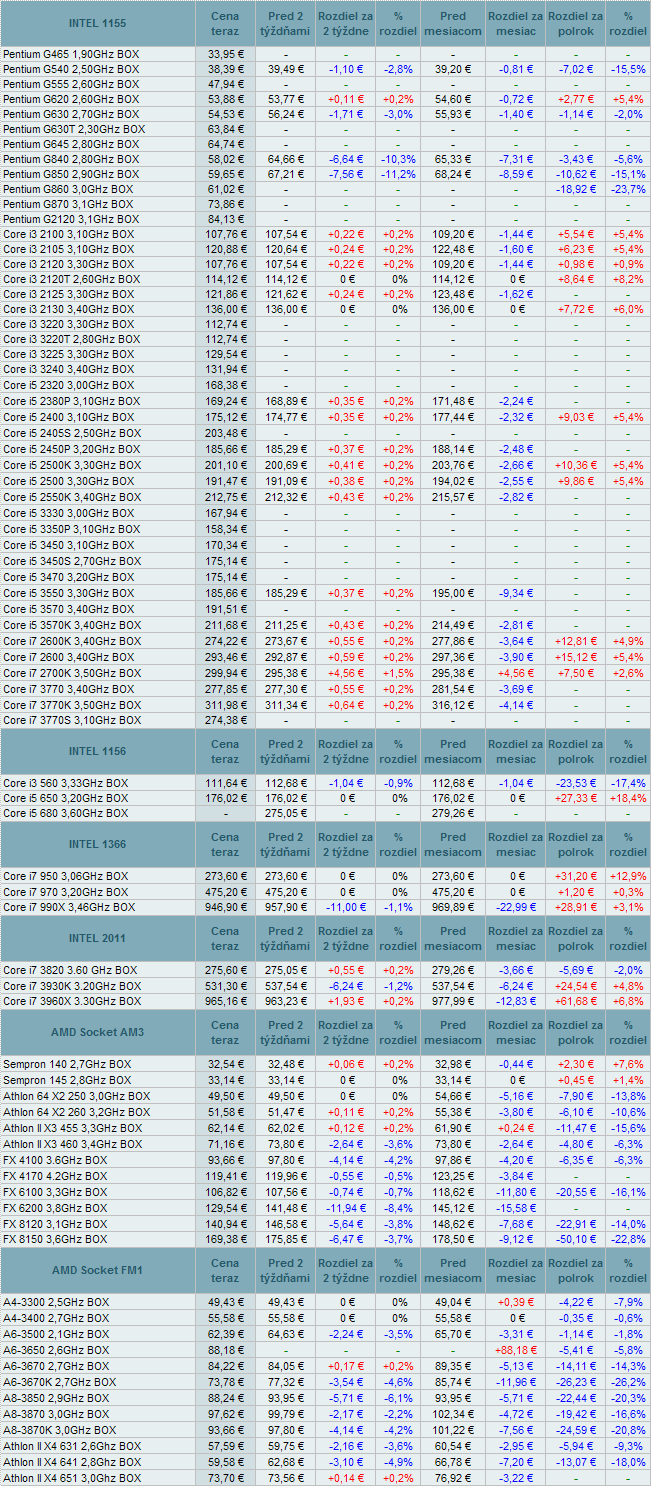651x1486 pixels.
Task: Click the +1,20 € value for Core i7 970
Action: click(x=575, y=891)
